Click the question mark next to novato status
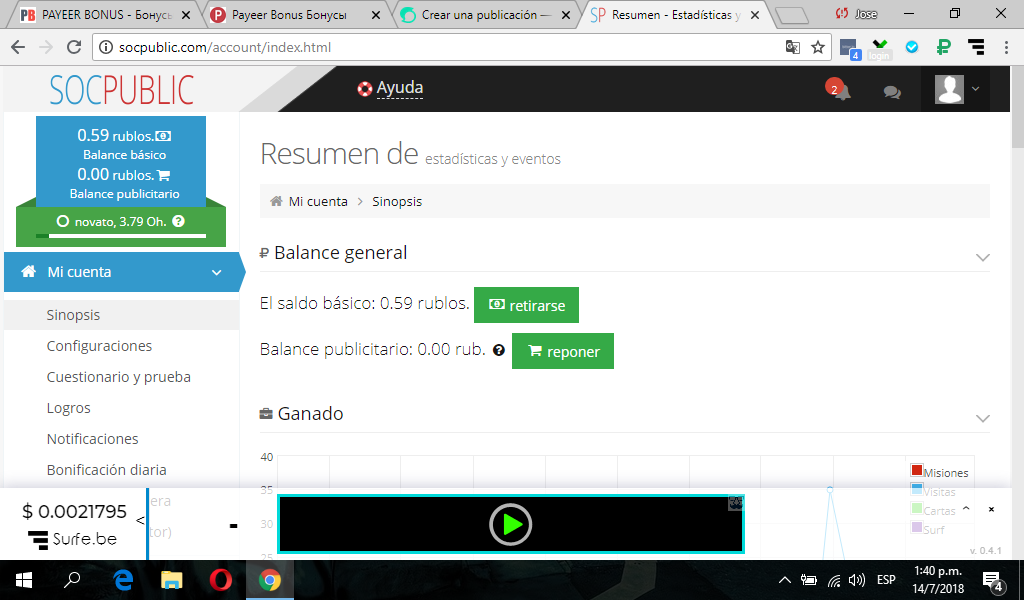The width and height of the screenshot is (1024, 600). click(178, 221)
